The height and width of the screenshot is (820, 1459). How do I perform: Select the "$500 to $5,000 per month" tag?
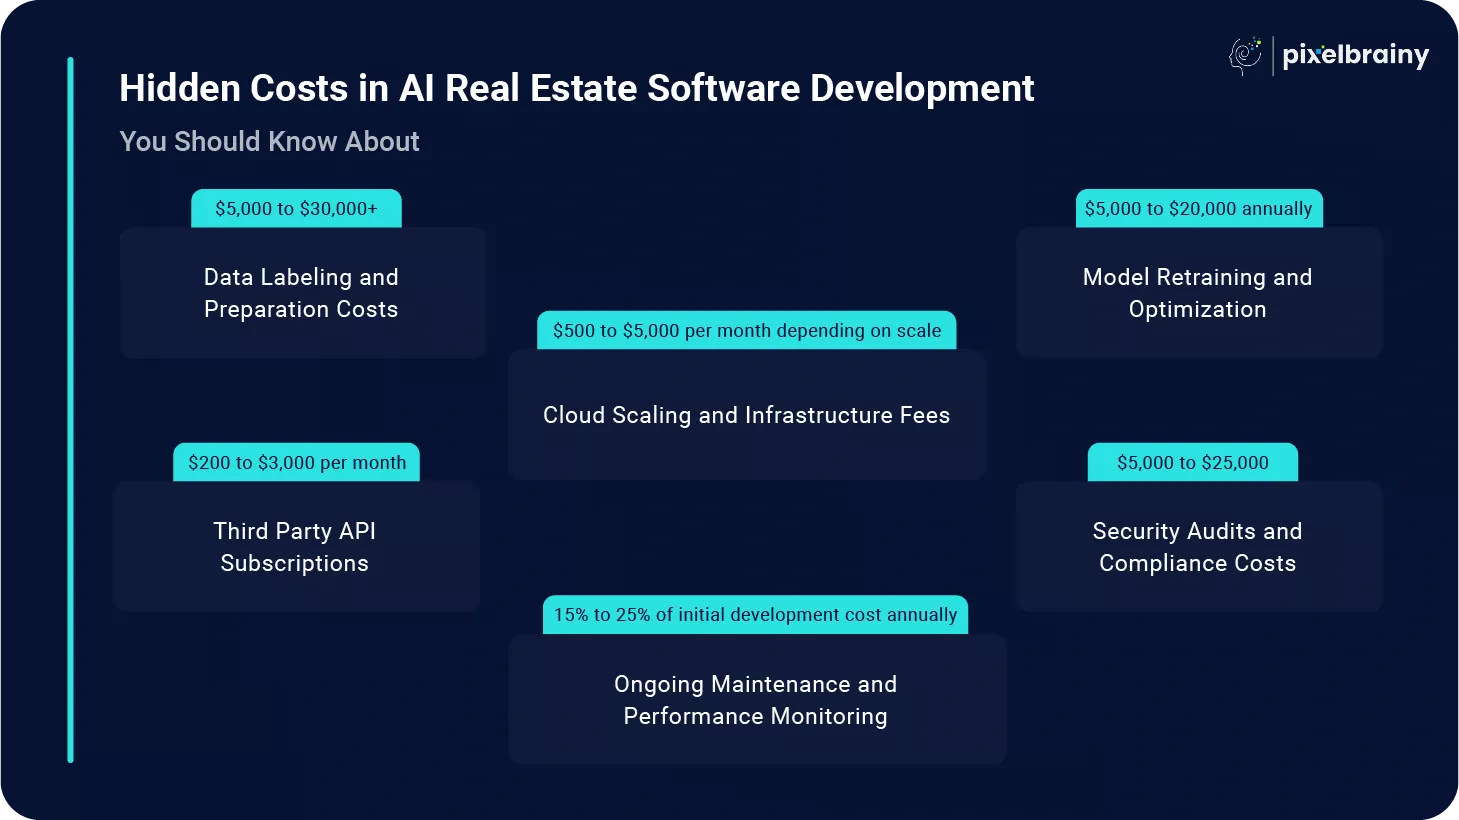746,331
